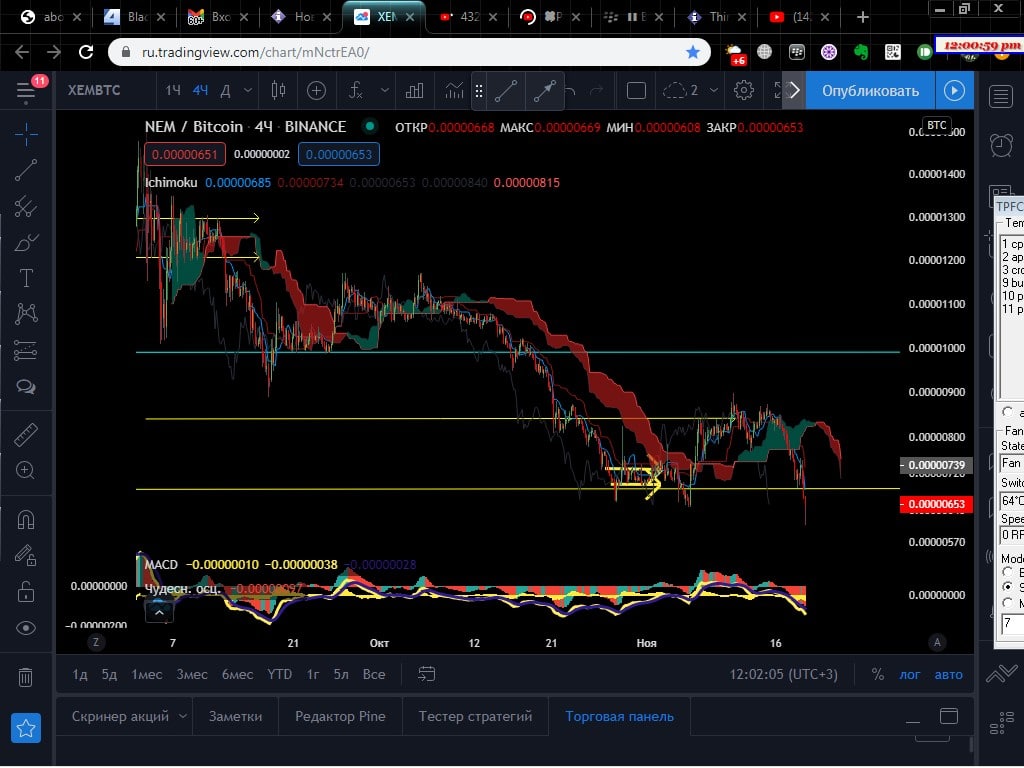The height and width of the screenshot is (768, 1024).
Task: Maximize the bottom panel icon
Action: (949, 716)
